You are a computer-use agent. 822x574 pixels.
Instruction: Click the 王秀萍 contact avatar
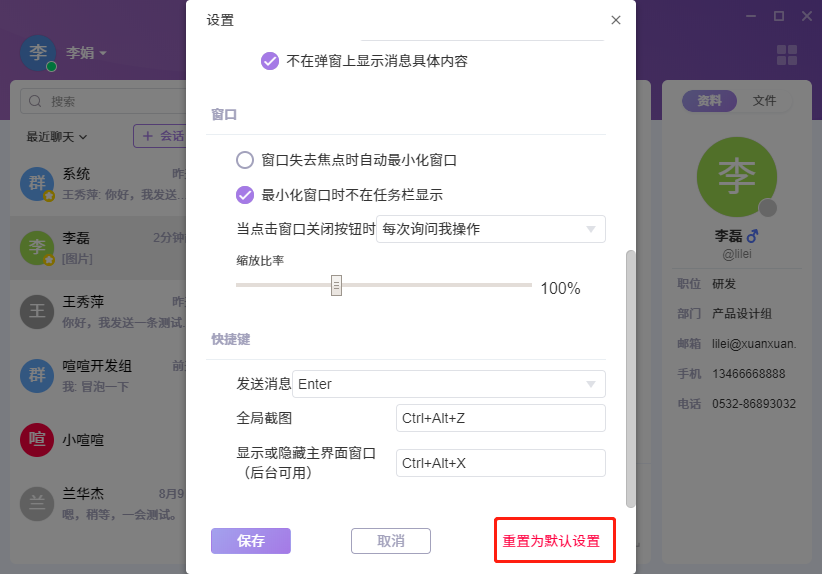[38, 311]
